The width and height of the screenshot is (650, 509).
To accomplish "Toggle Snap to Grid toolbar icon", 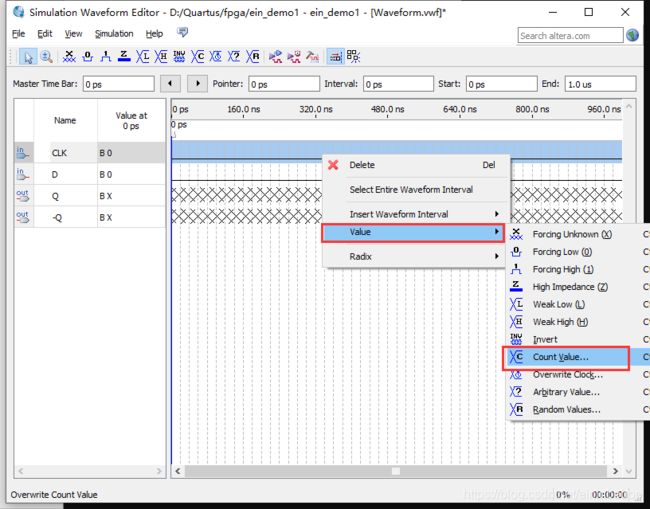I will (335, 57).
